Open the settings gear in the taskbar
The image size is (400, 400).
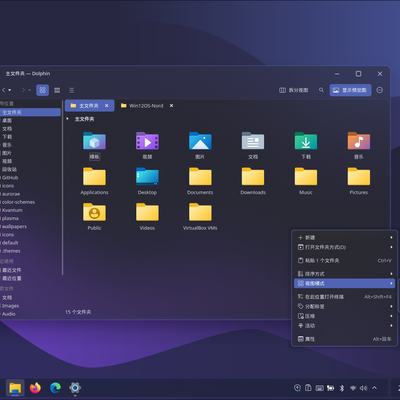[x=75, y=388]
